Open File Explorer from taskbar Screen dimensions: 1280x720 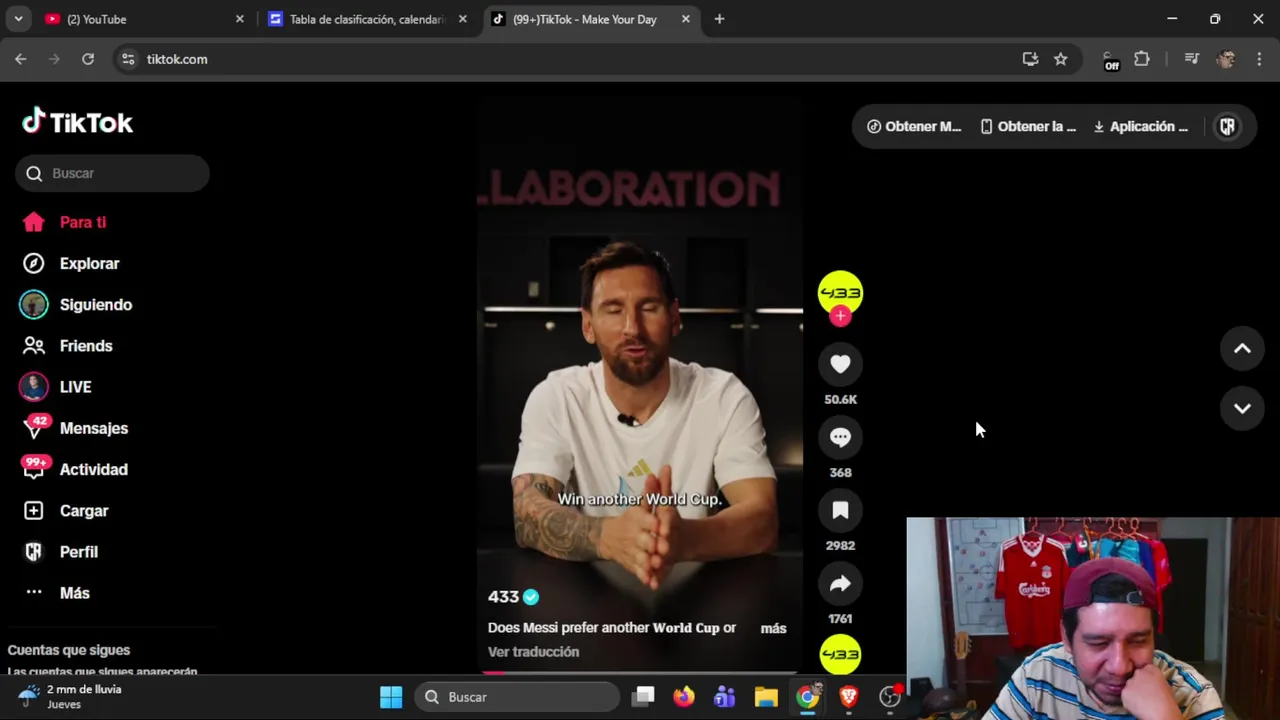766,697
